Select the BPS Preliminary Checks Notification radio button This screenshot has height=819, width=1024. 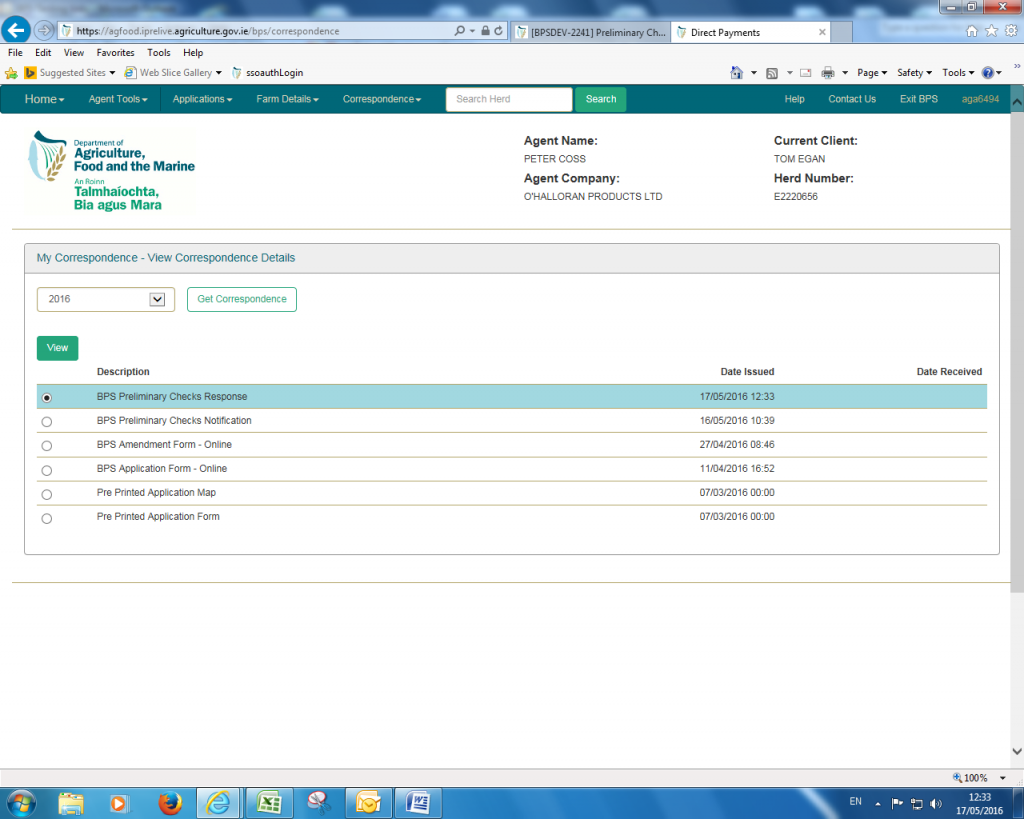tap(47, 422)
